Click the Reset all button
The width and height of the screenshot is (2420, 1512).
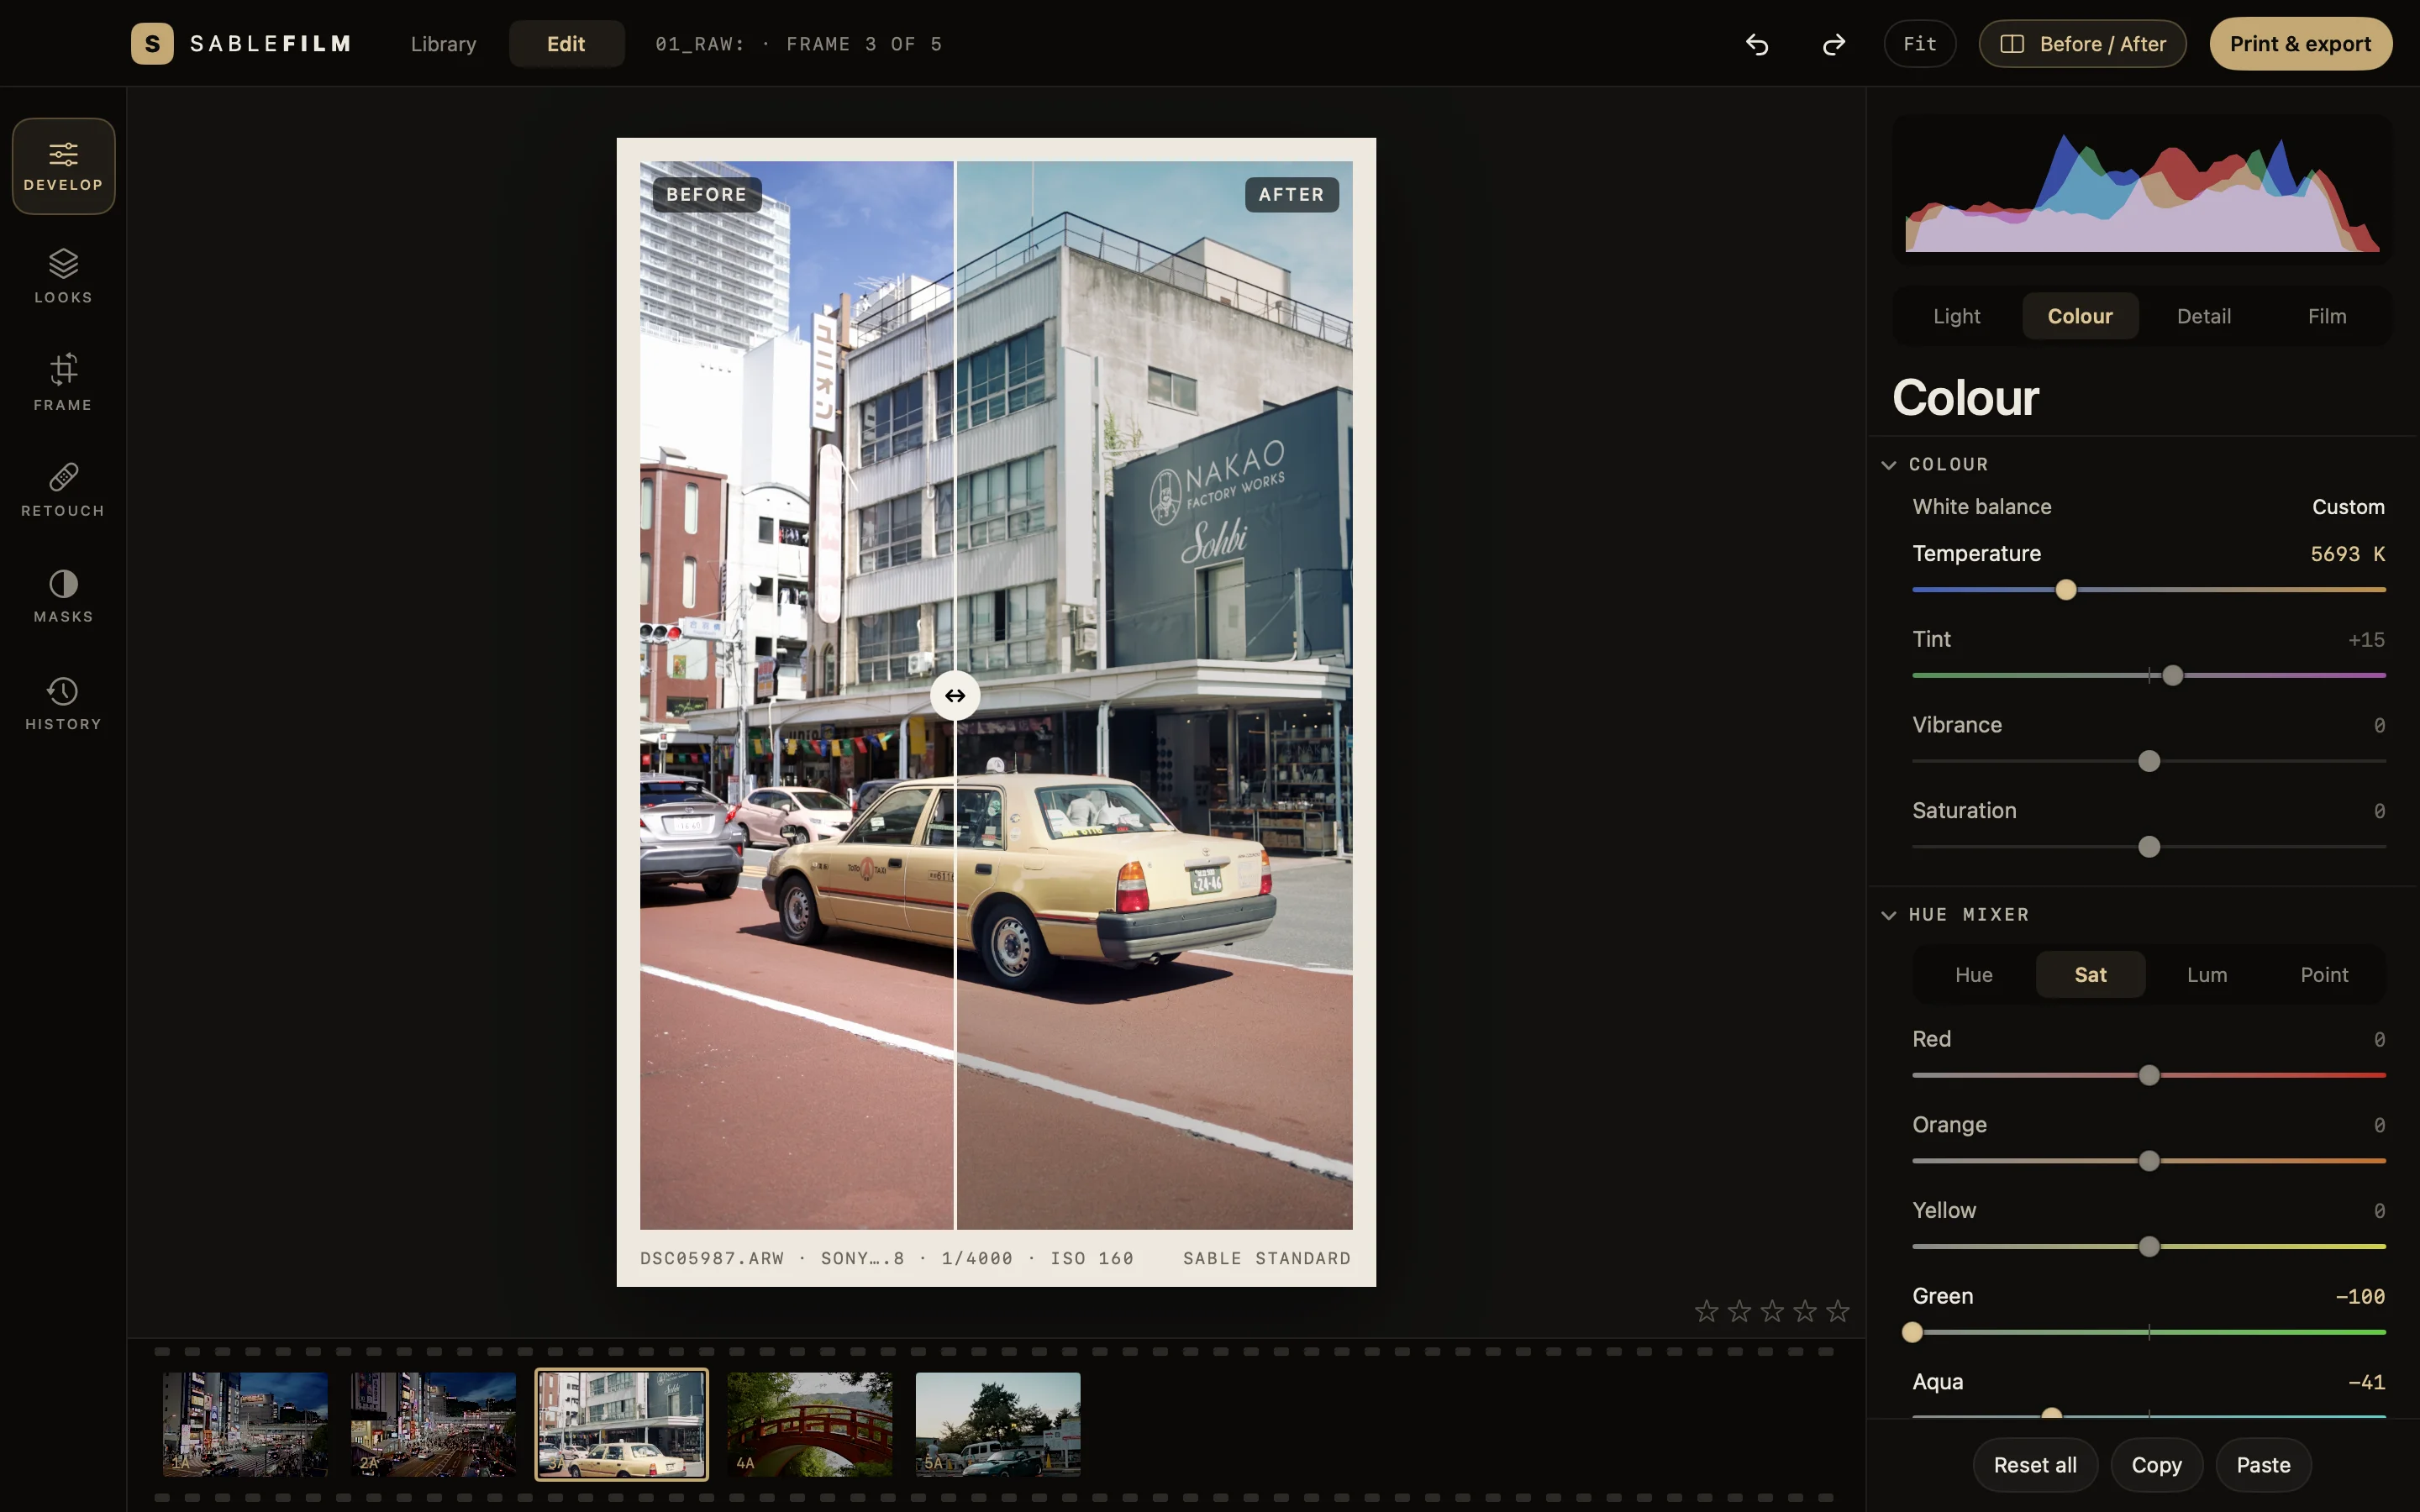(2034, 1465)
